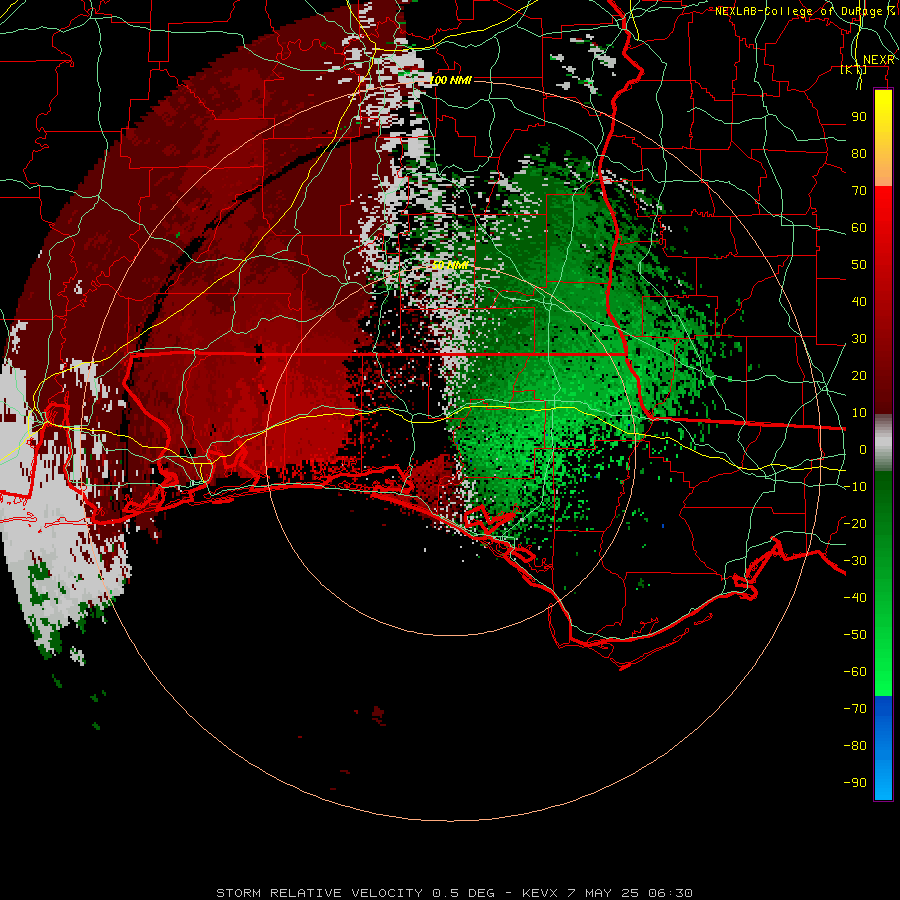Click the -20 value on the velocity scale
This screenshot has width=900, height=900.
pyautogui.click(x=855, y=524)
